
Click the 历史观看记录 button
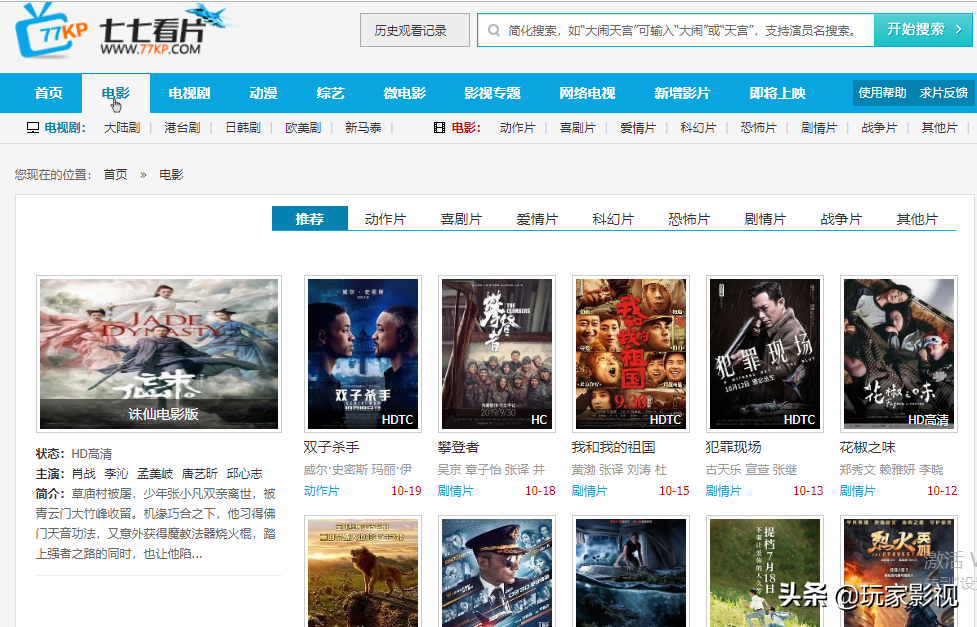414,29
